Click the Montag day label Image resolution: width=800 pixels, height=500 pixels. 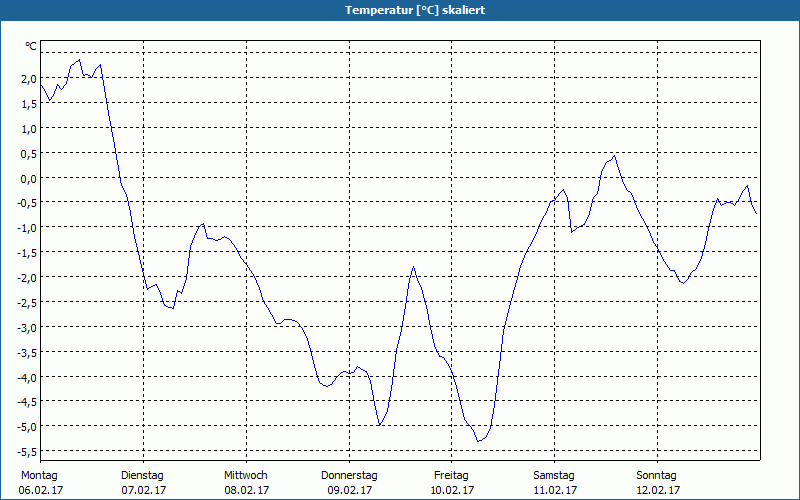coord(39,476)
